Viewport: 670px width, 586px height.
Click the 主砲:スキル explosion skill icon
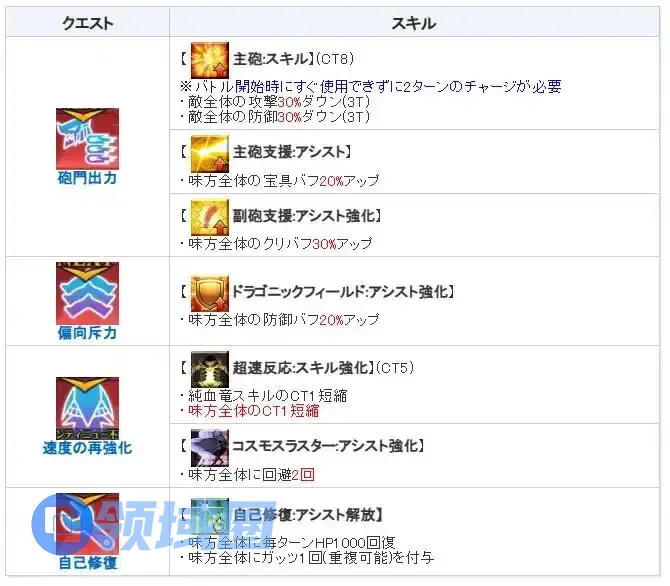tap(209, 60)
